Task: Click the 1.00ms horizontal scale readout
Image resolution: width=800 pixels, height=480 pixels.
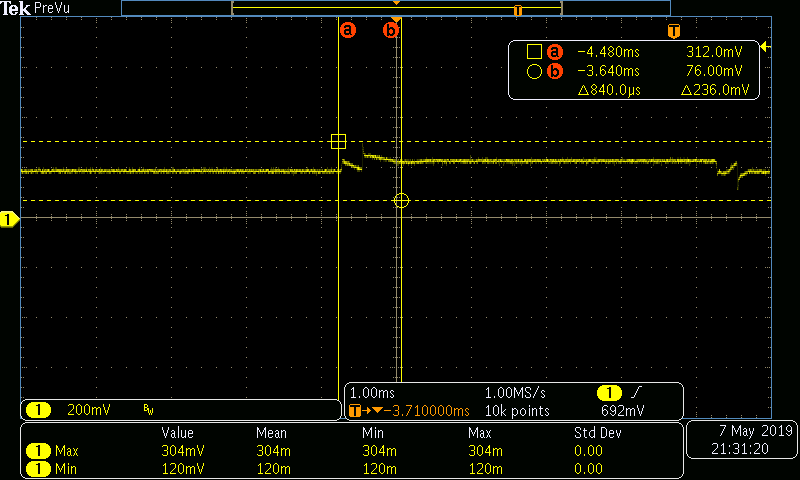Action: click(x=372, y=393)
